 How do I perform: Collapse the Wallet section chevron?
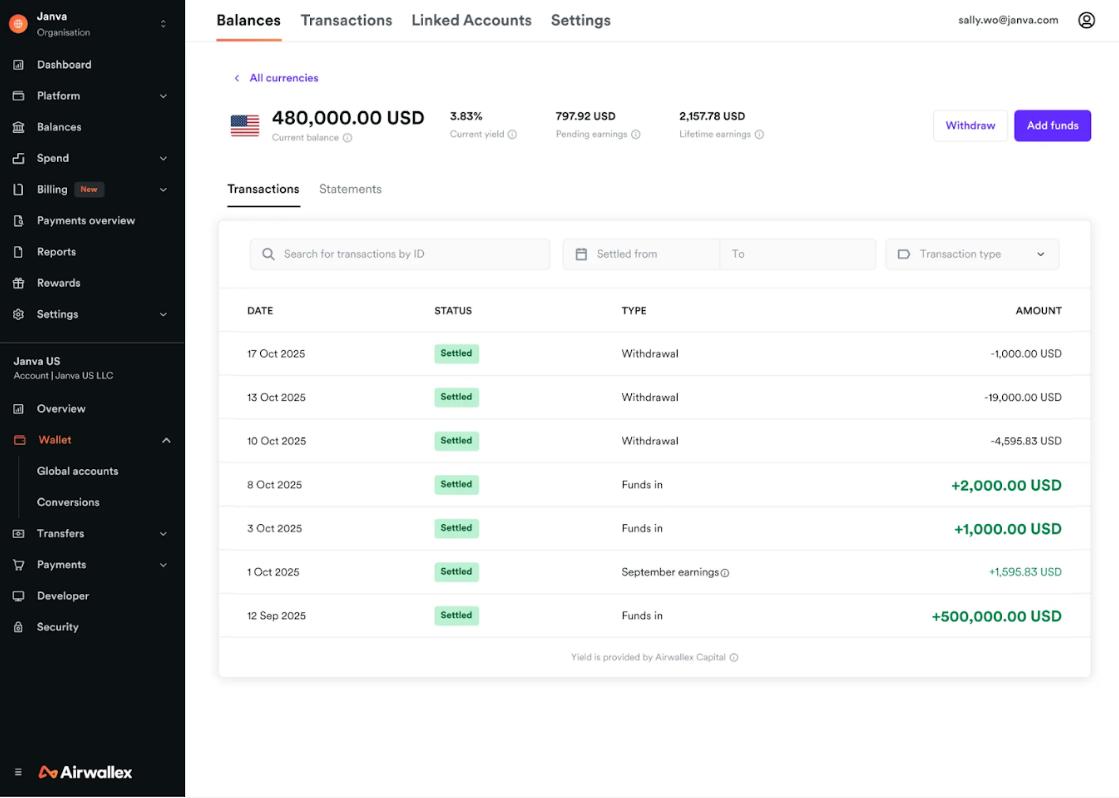[x=166, y=440]
